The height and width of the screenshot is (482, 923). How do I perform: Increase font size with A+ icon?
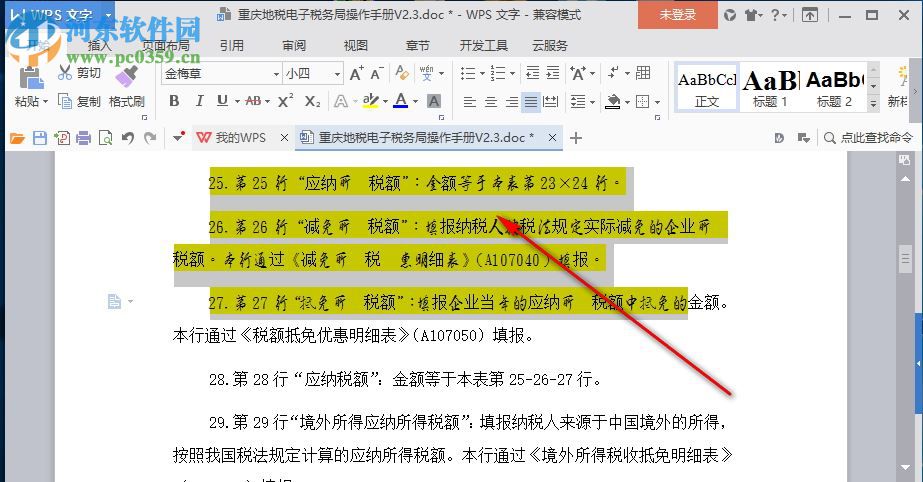pyautogui.click(x=357, y=73)
